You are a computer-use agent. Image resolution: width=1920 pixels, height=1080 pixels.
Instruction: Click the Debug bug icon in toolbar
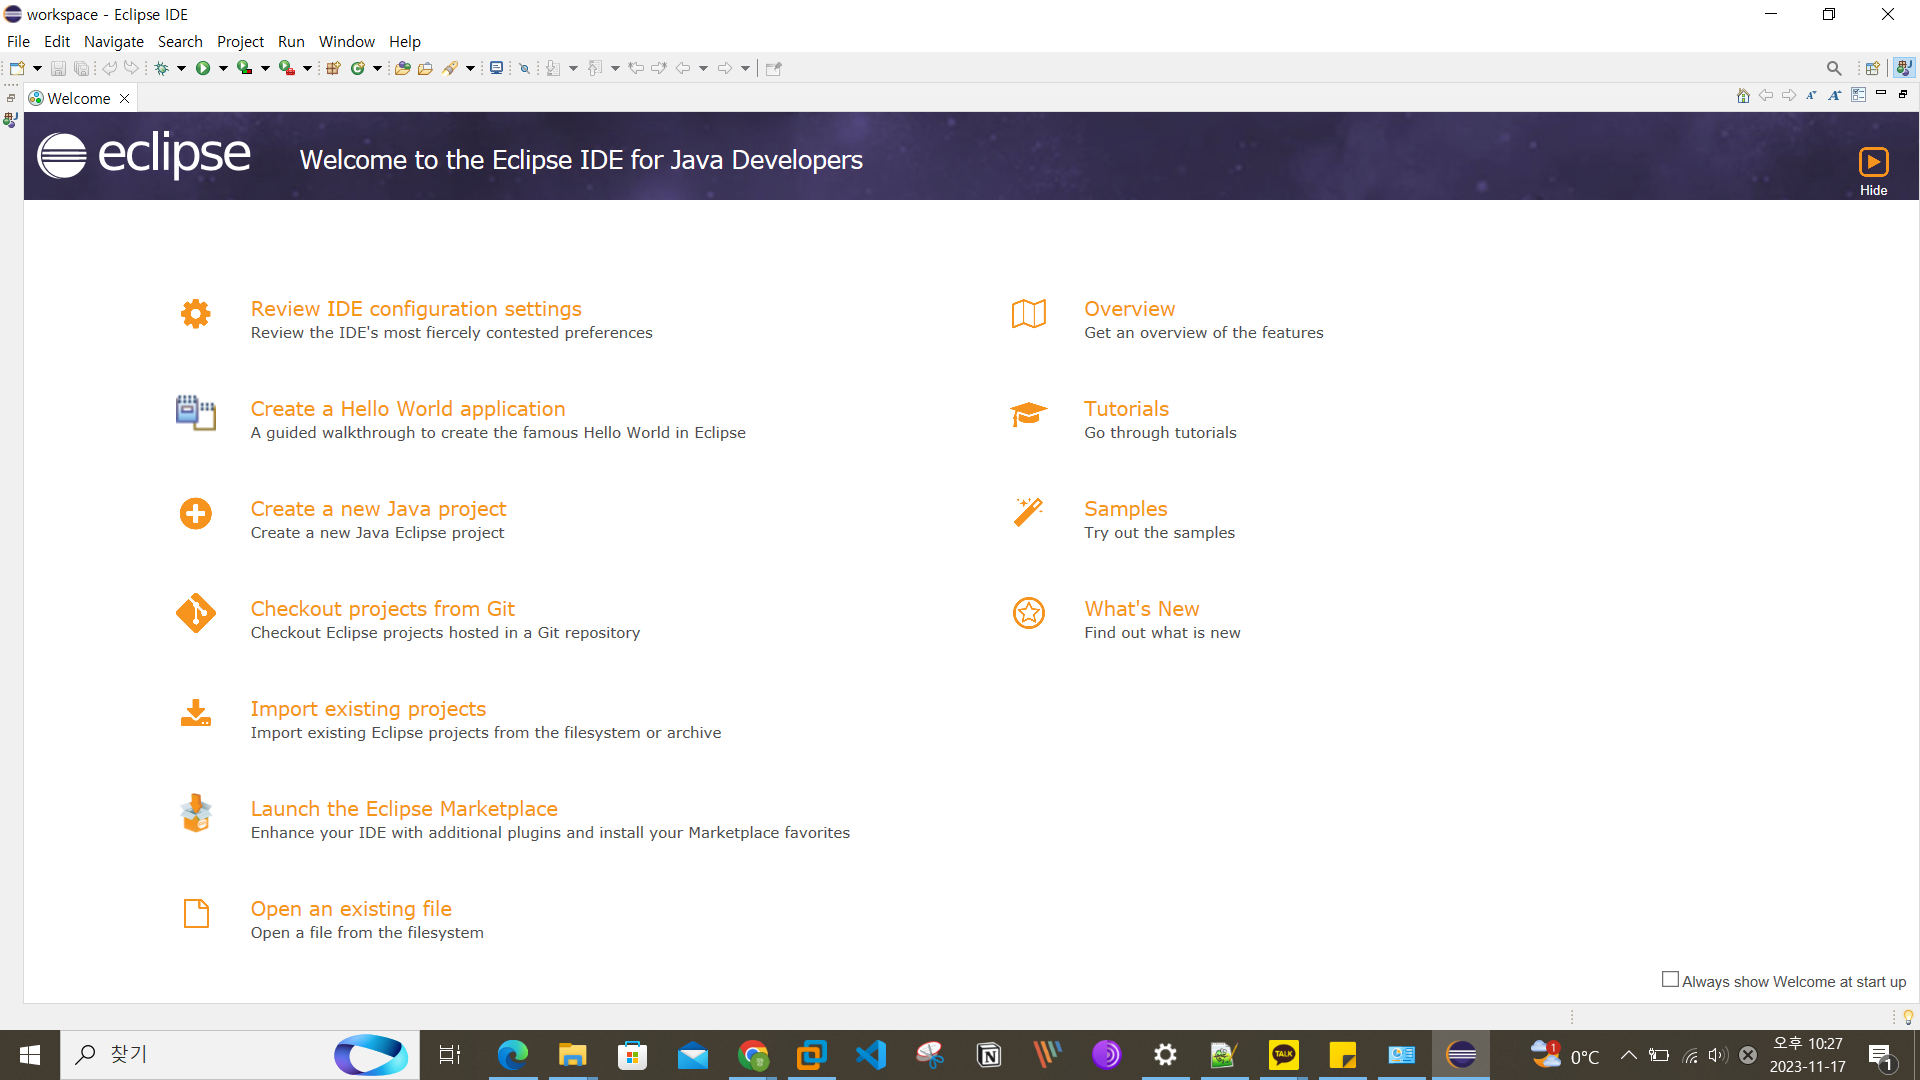[x=161, y=68]
